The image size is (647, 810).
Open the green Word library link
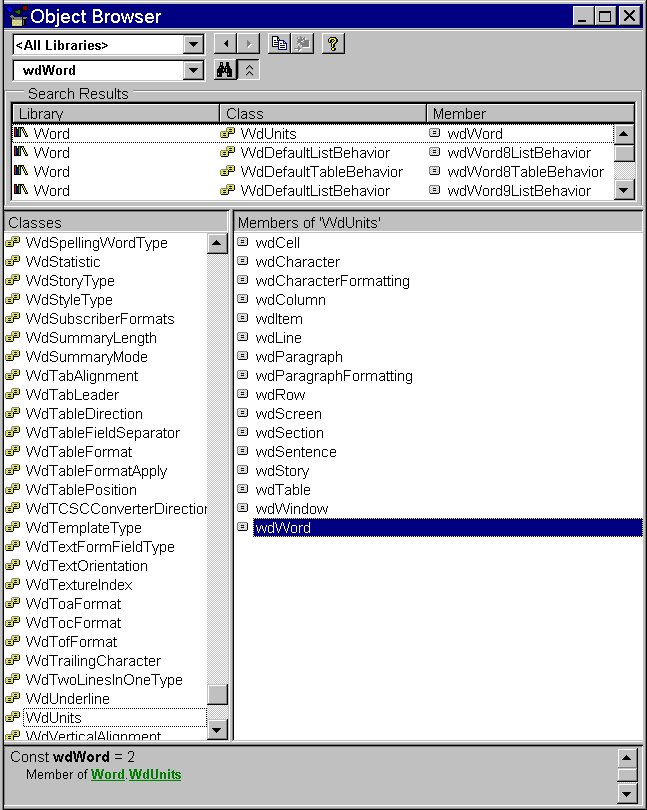[108, 775]
